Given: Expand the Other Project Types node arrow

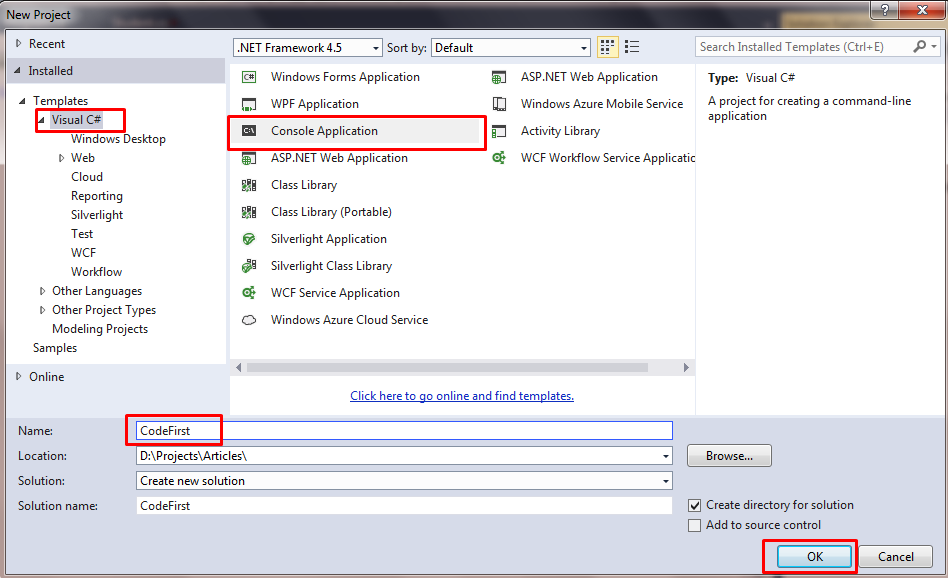Looking at the screenshot, I should coord(42,310).
